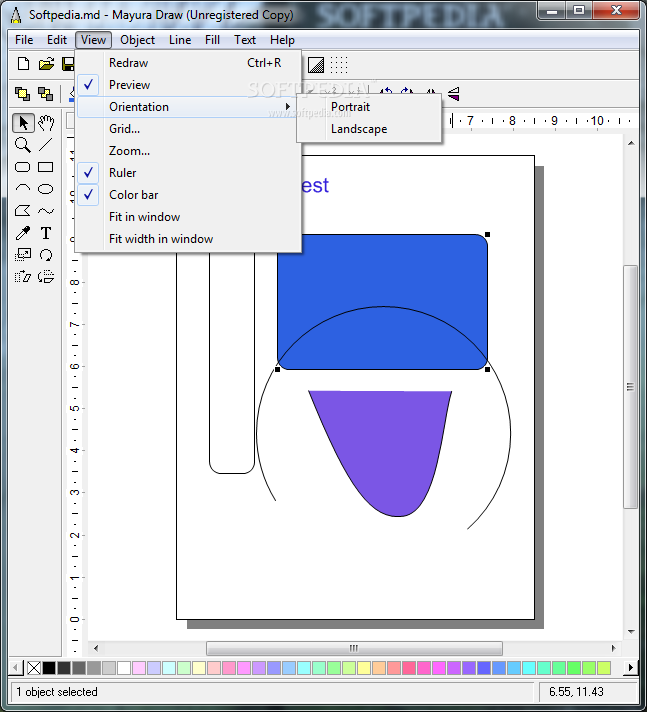Click the Send to back icon

point(45,94)
